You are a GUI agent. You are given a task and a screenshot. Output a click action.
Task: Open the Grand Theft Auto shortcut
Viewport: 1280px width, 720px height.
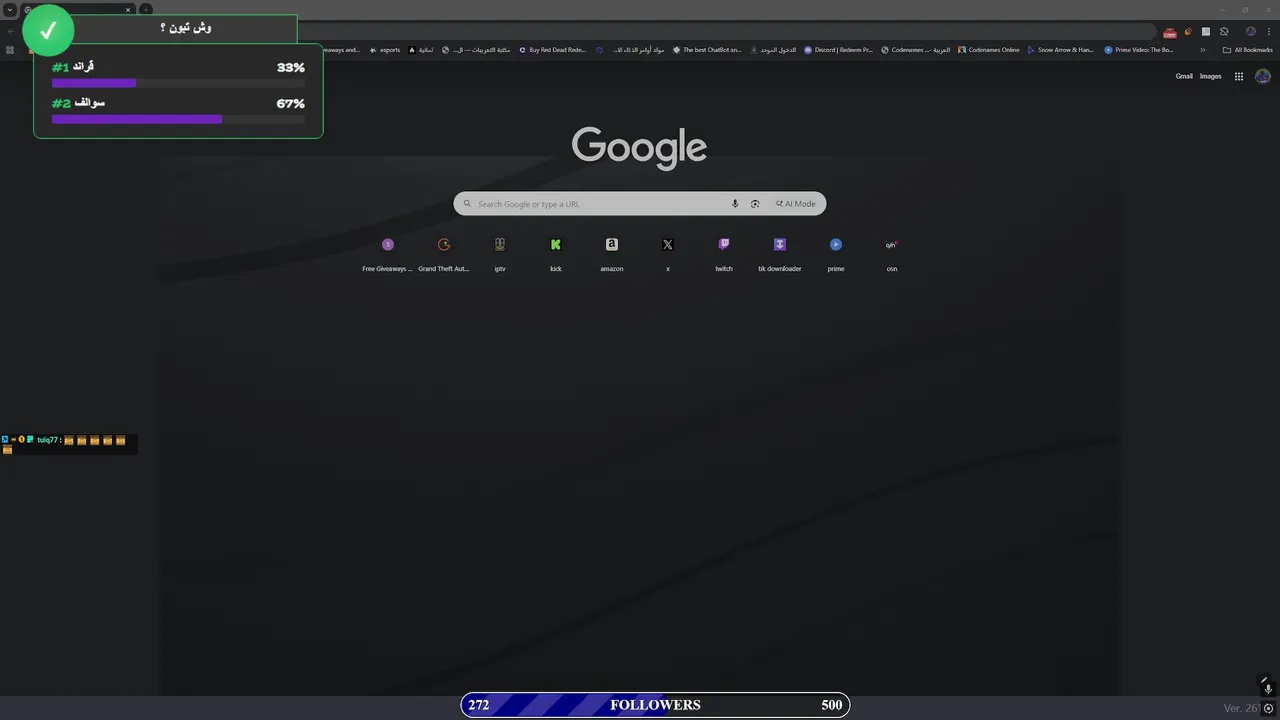point(444,254)
